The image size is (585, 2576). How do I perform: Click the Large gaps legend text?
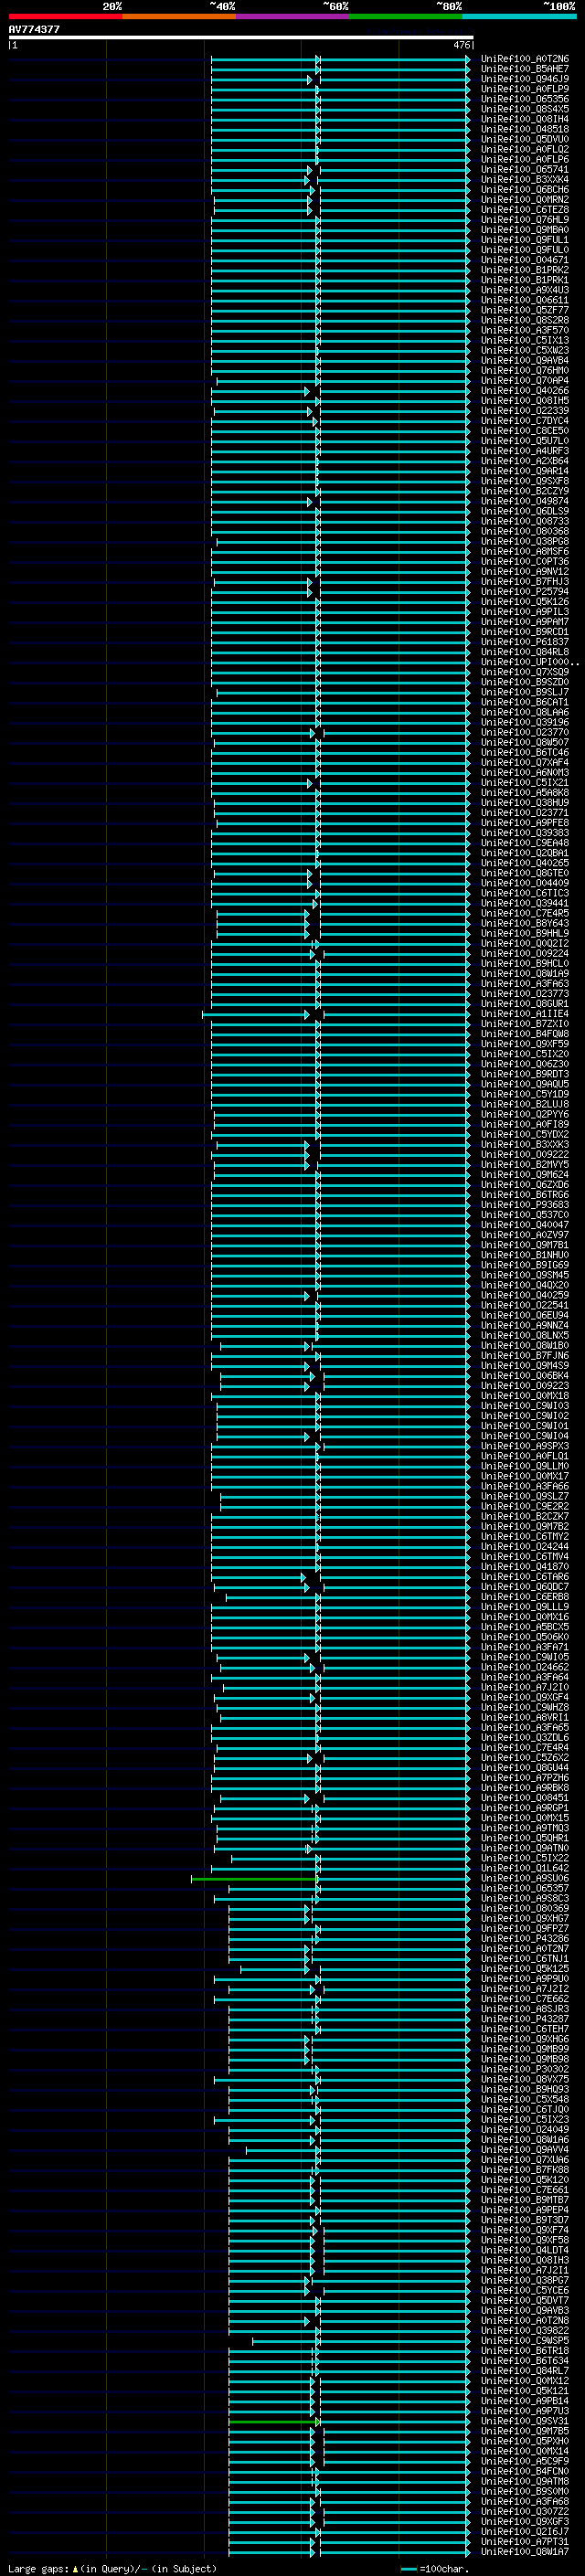click(113, 2568)
